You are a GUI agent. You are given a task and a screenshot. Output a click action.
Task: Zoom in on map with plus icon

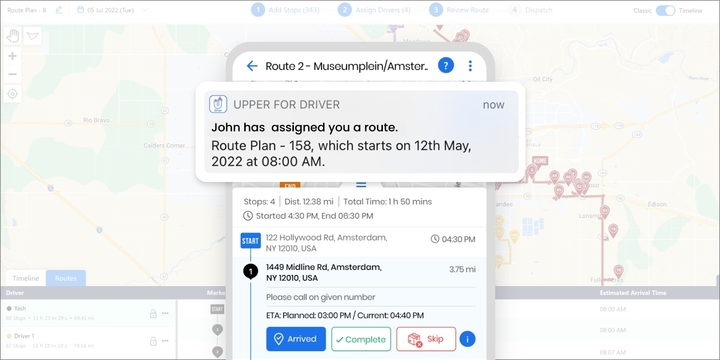click(13, 56)
